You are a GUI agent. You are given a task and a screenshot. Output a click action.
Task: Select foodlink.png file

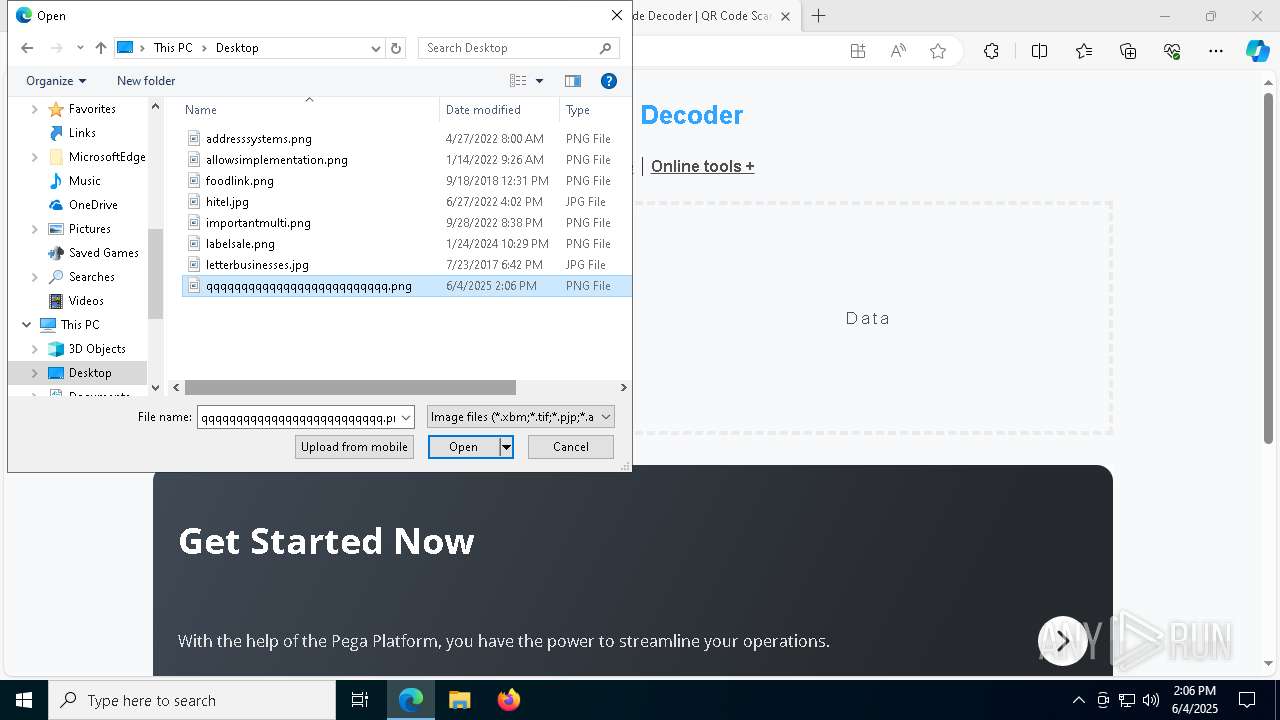(x=240, y=181)
